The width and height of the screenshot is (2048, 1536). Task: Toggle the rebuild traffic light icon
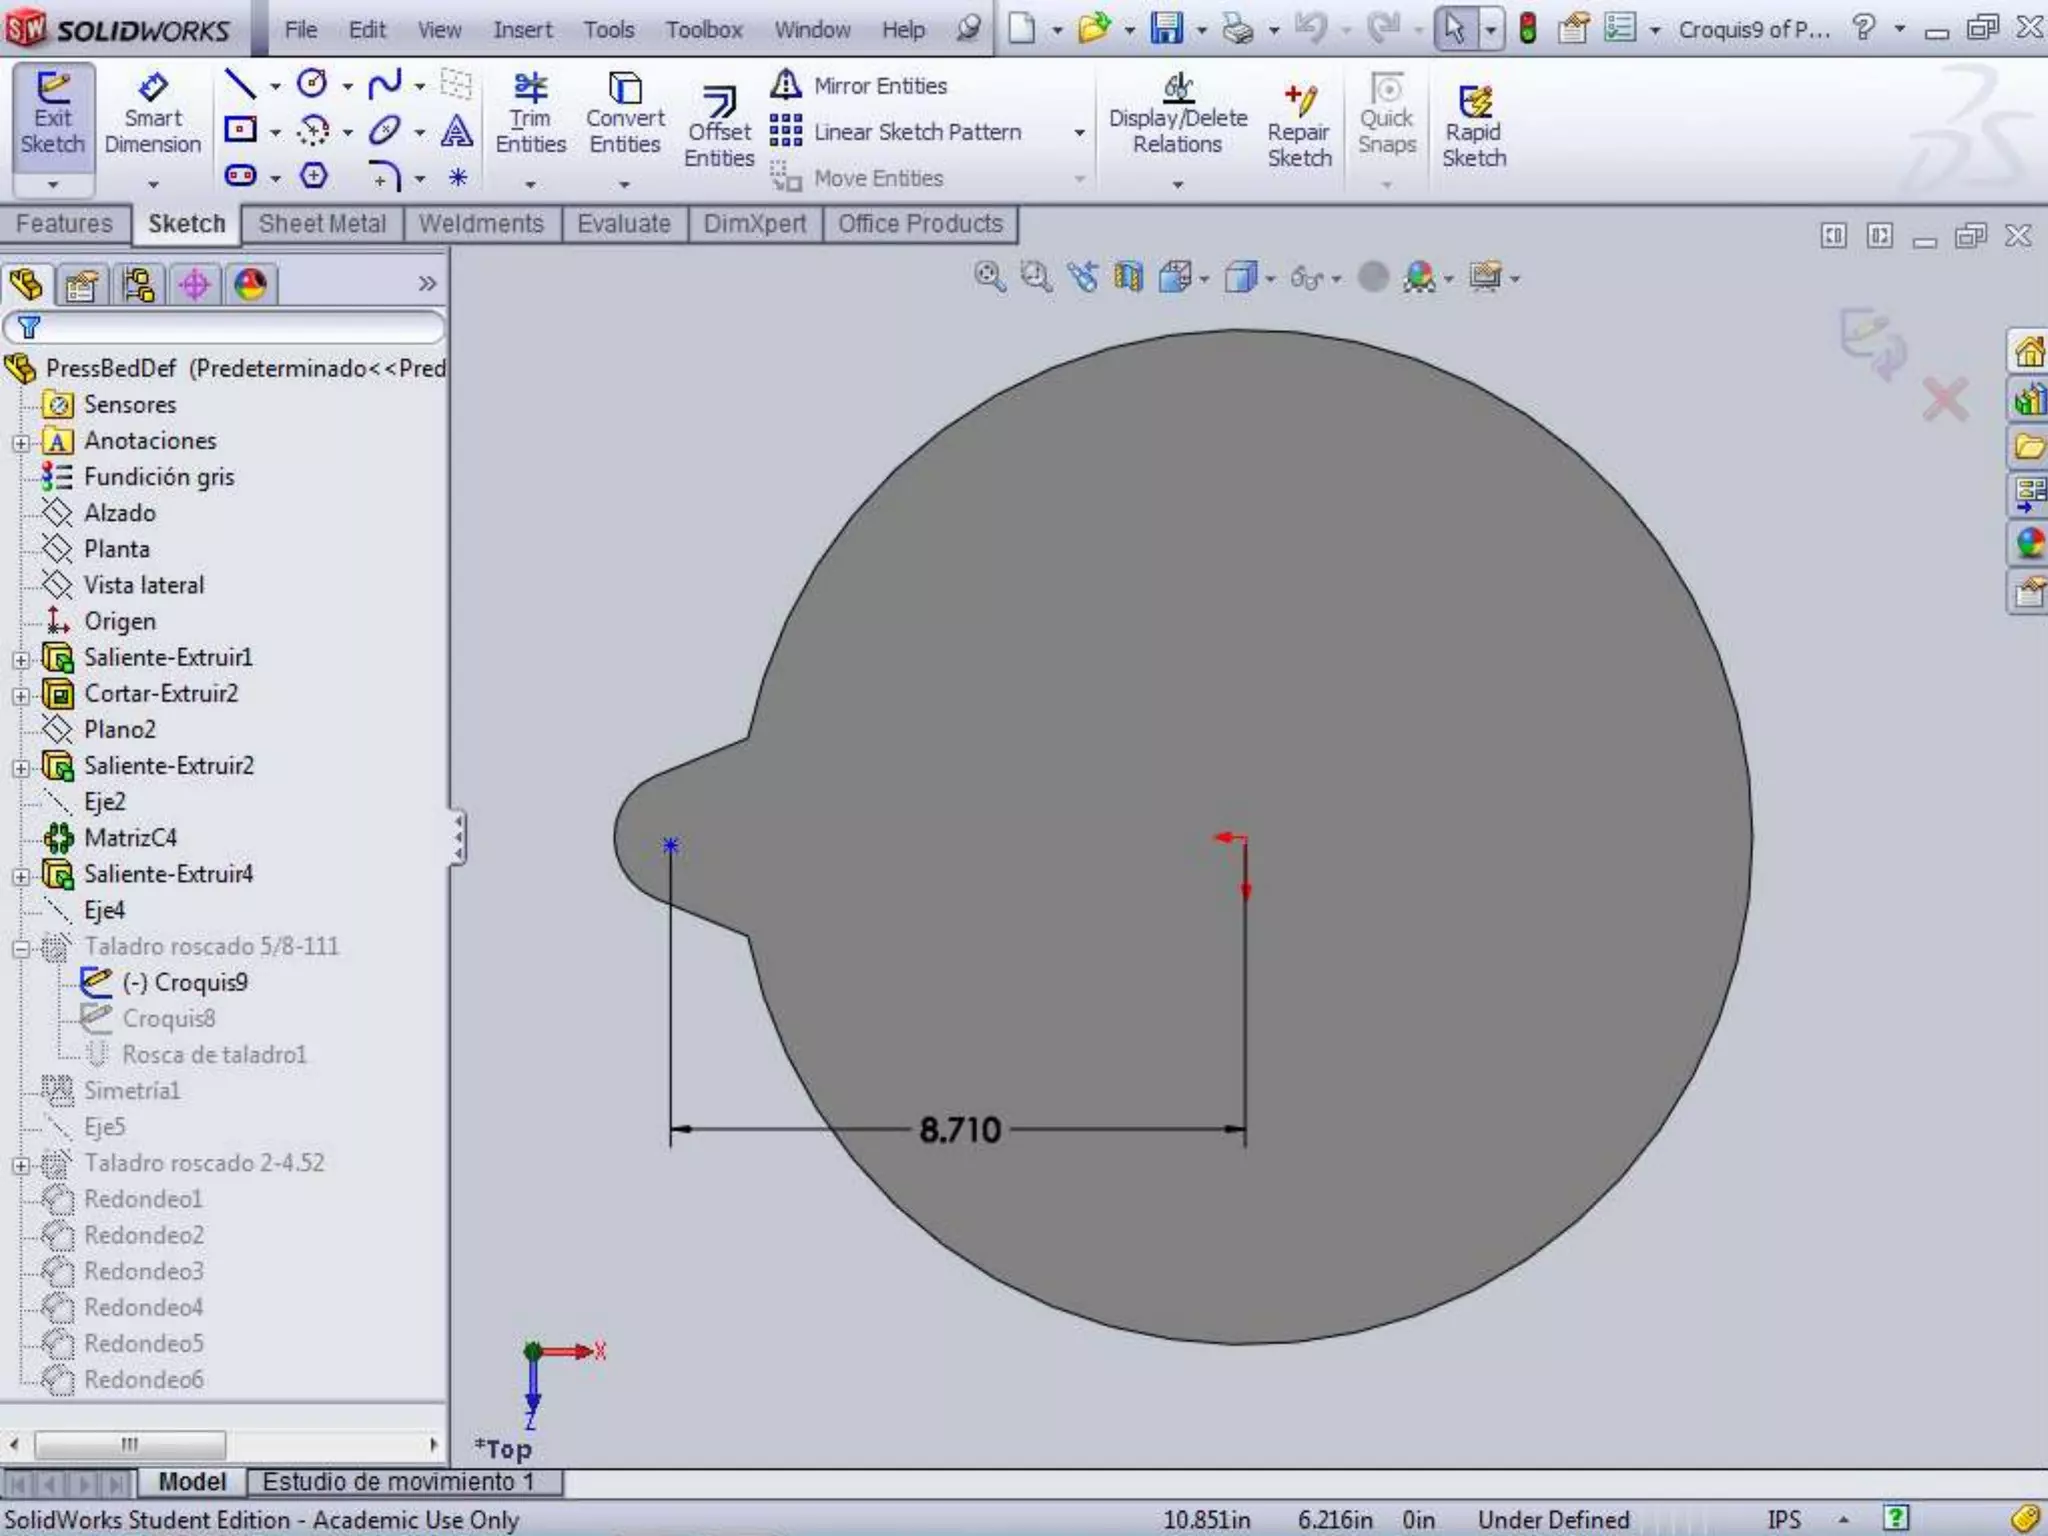point(1527,28)
